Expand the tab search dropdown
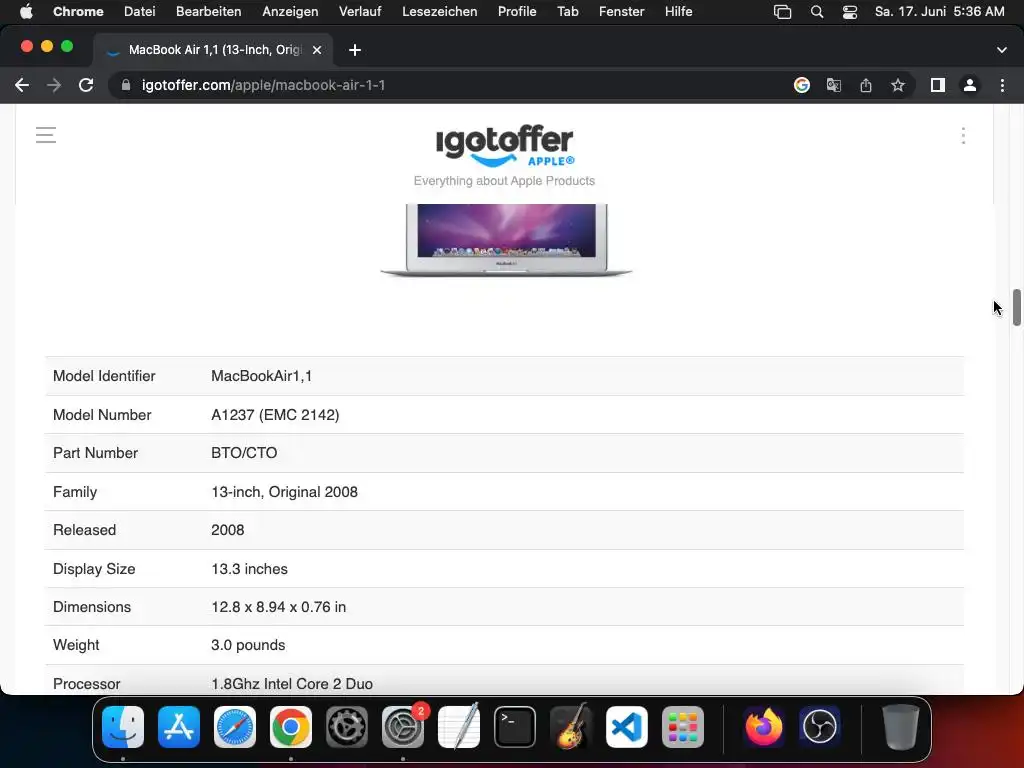 (1002, 50)
